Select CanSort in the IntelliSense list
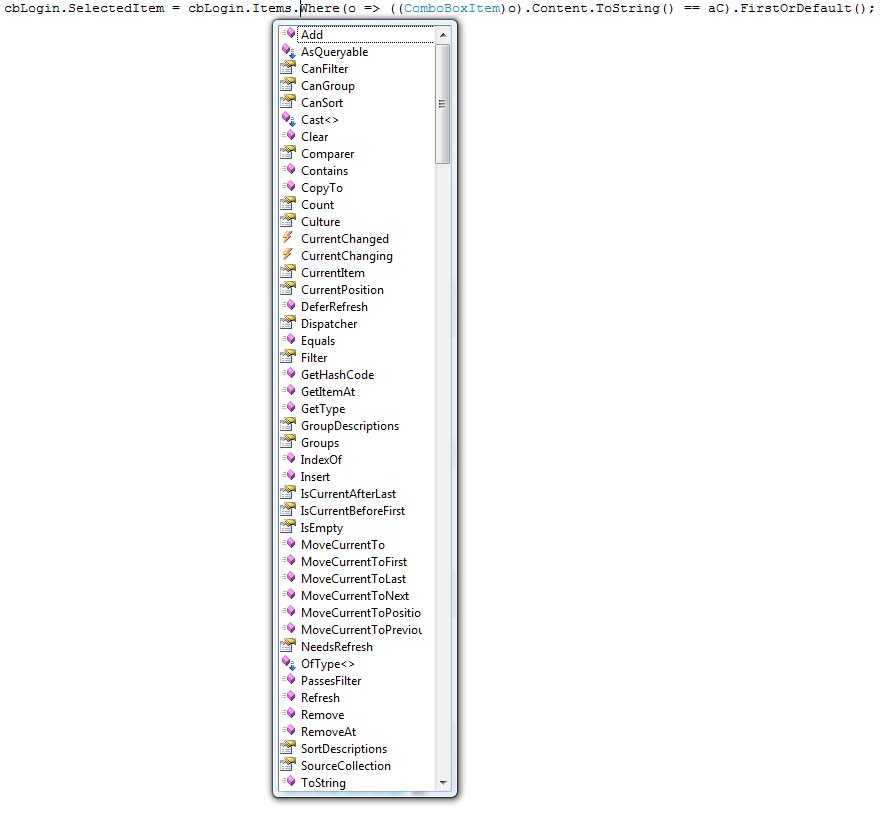This screenshot has width=882, height=813. tap(322, 103)
